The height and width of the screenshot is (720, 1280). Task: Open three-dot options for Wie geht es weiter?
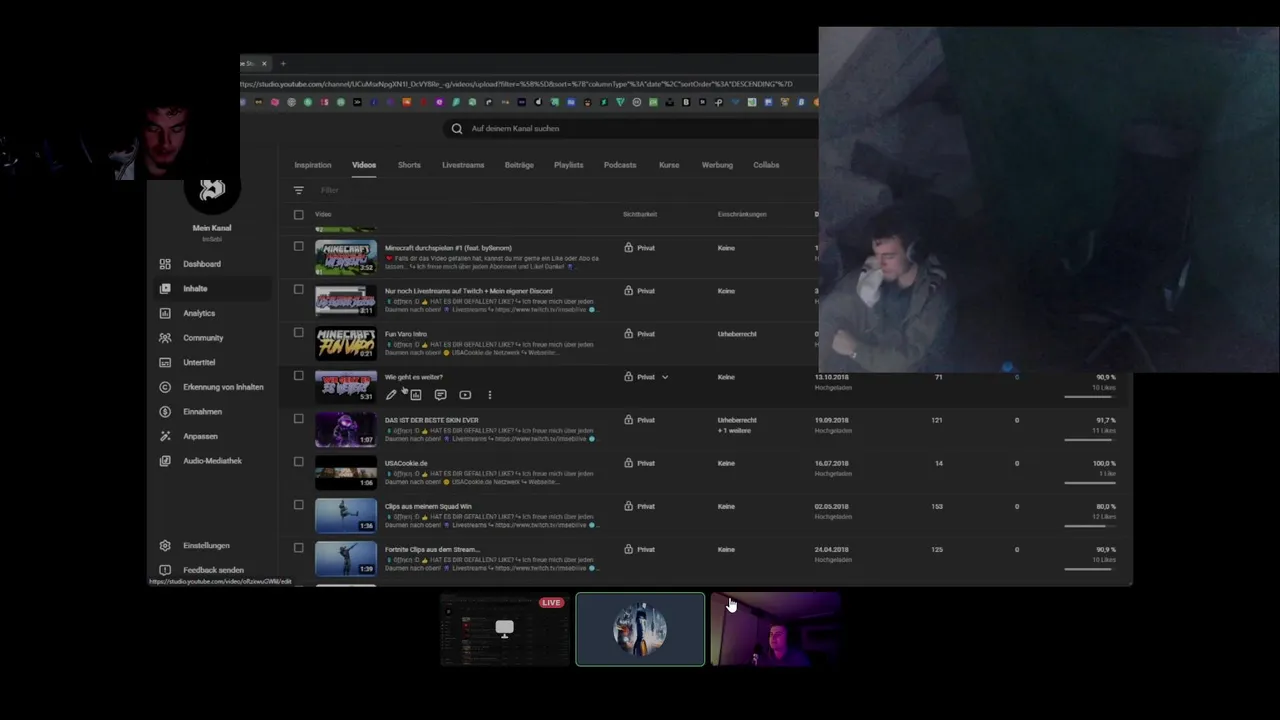click(489, 395)
